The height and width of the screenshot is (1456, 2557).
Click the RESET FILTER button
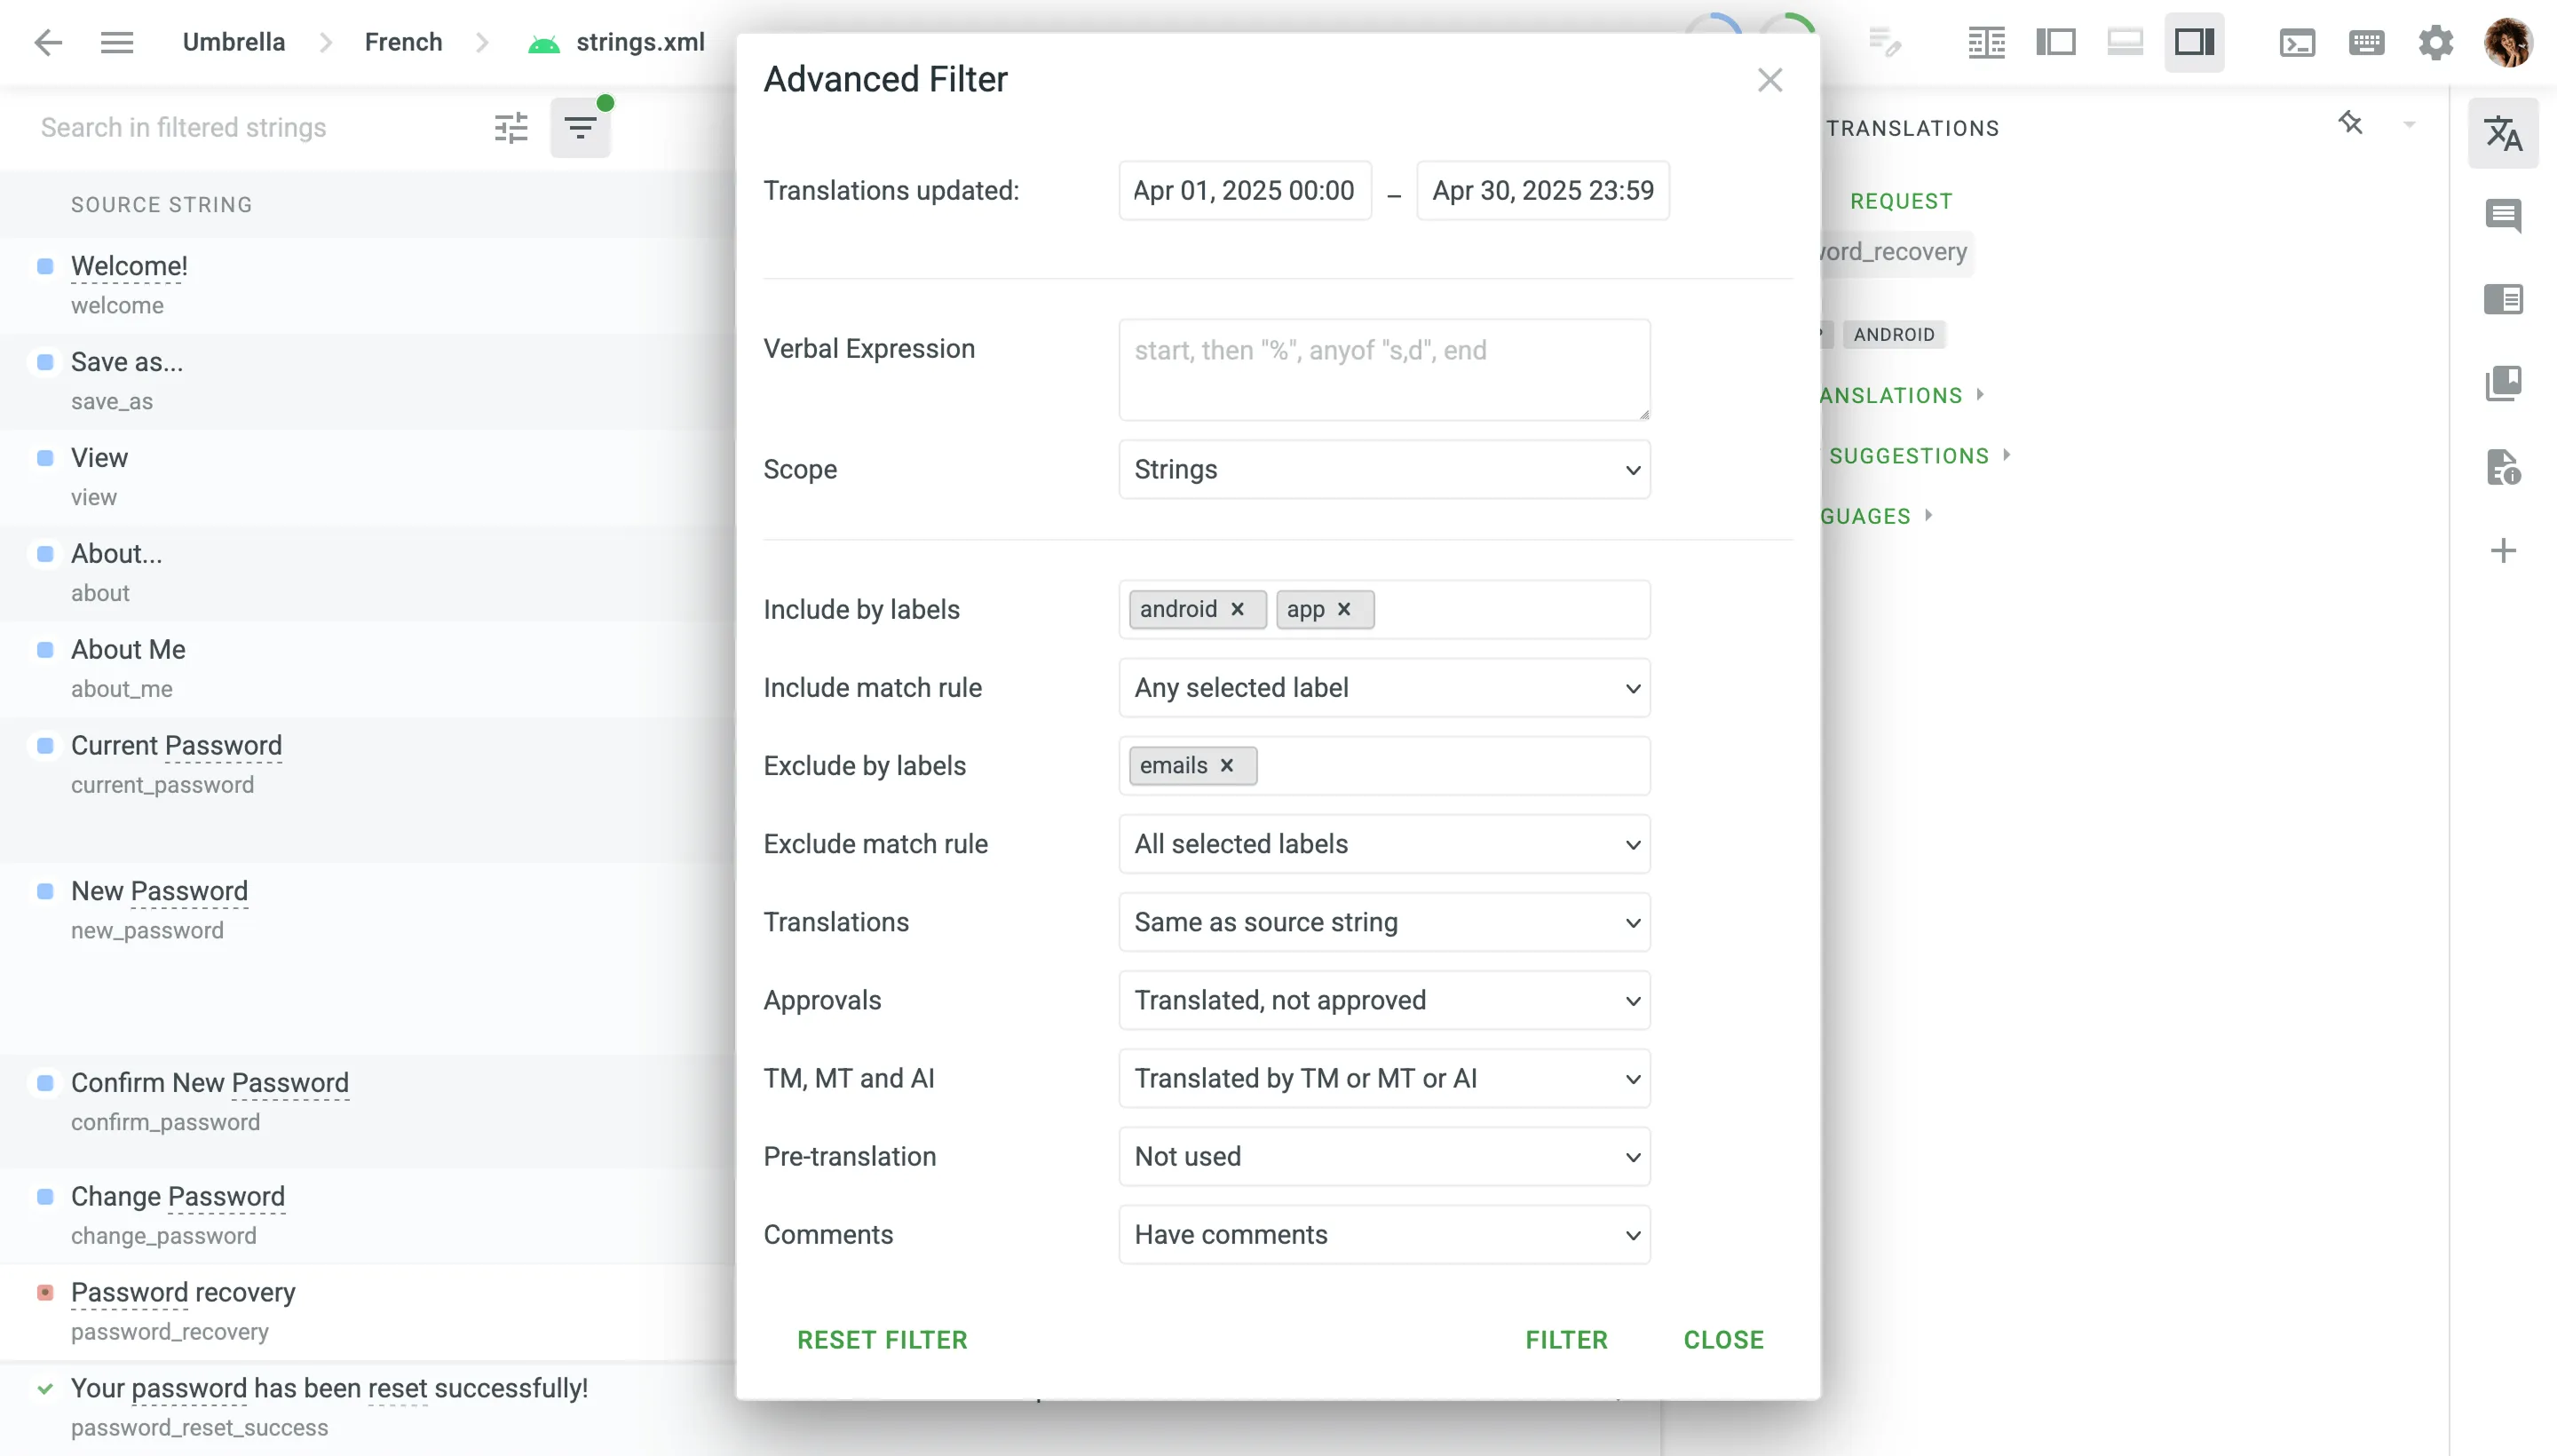coord(882,1339)
